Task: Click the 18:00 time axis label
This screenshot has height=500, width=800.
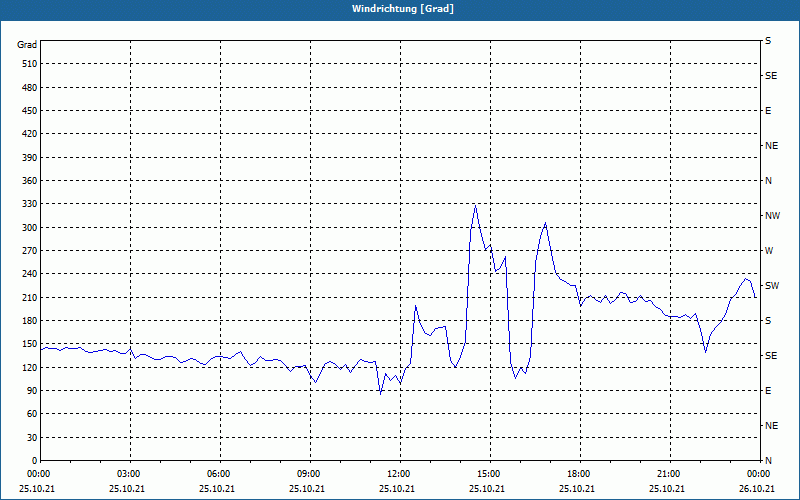Action: [580, 474]
